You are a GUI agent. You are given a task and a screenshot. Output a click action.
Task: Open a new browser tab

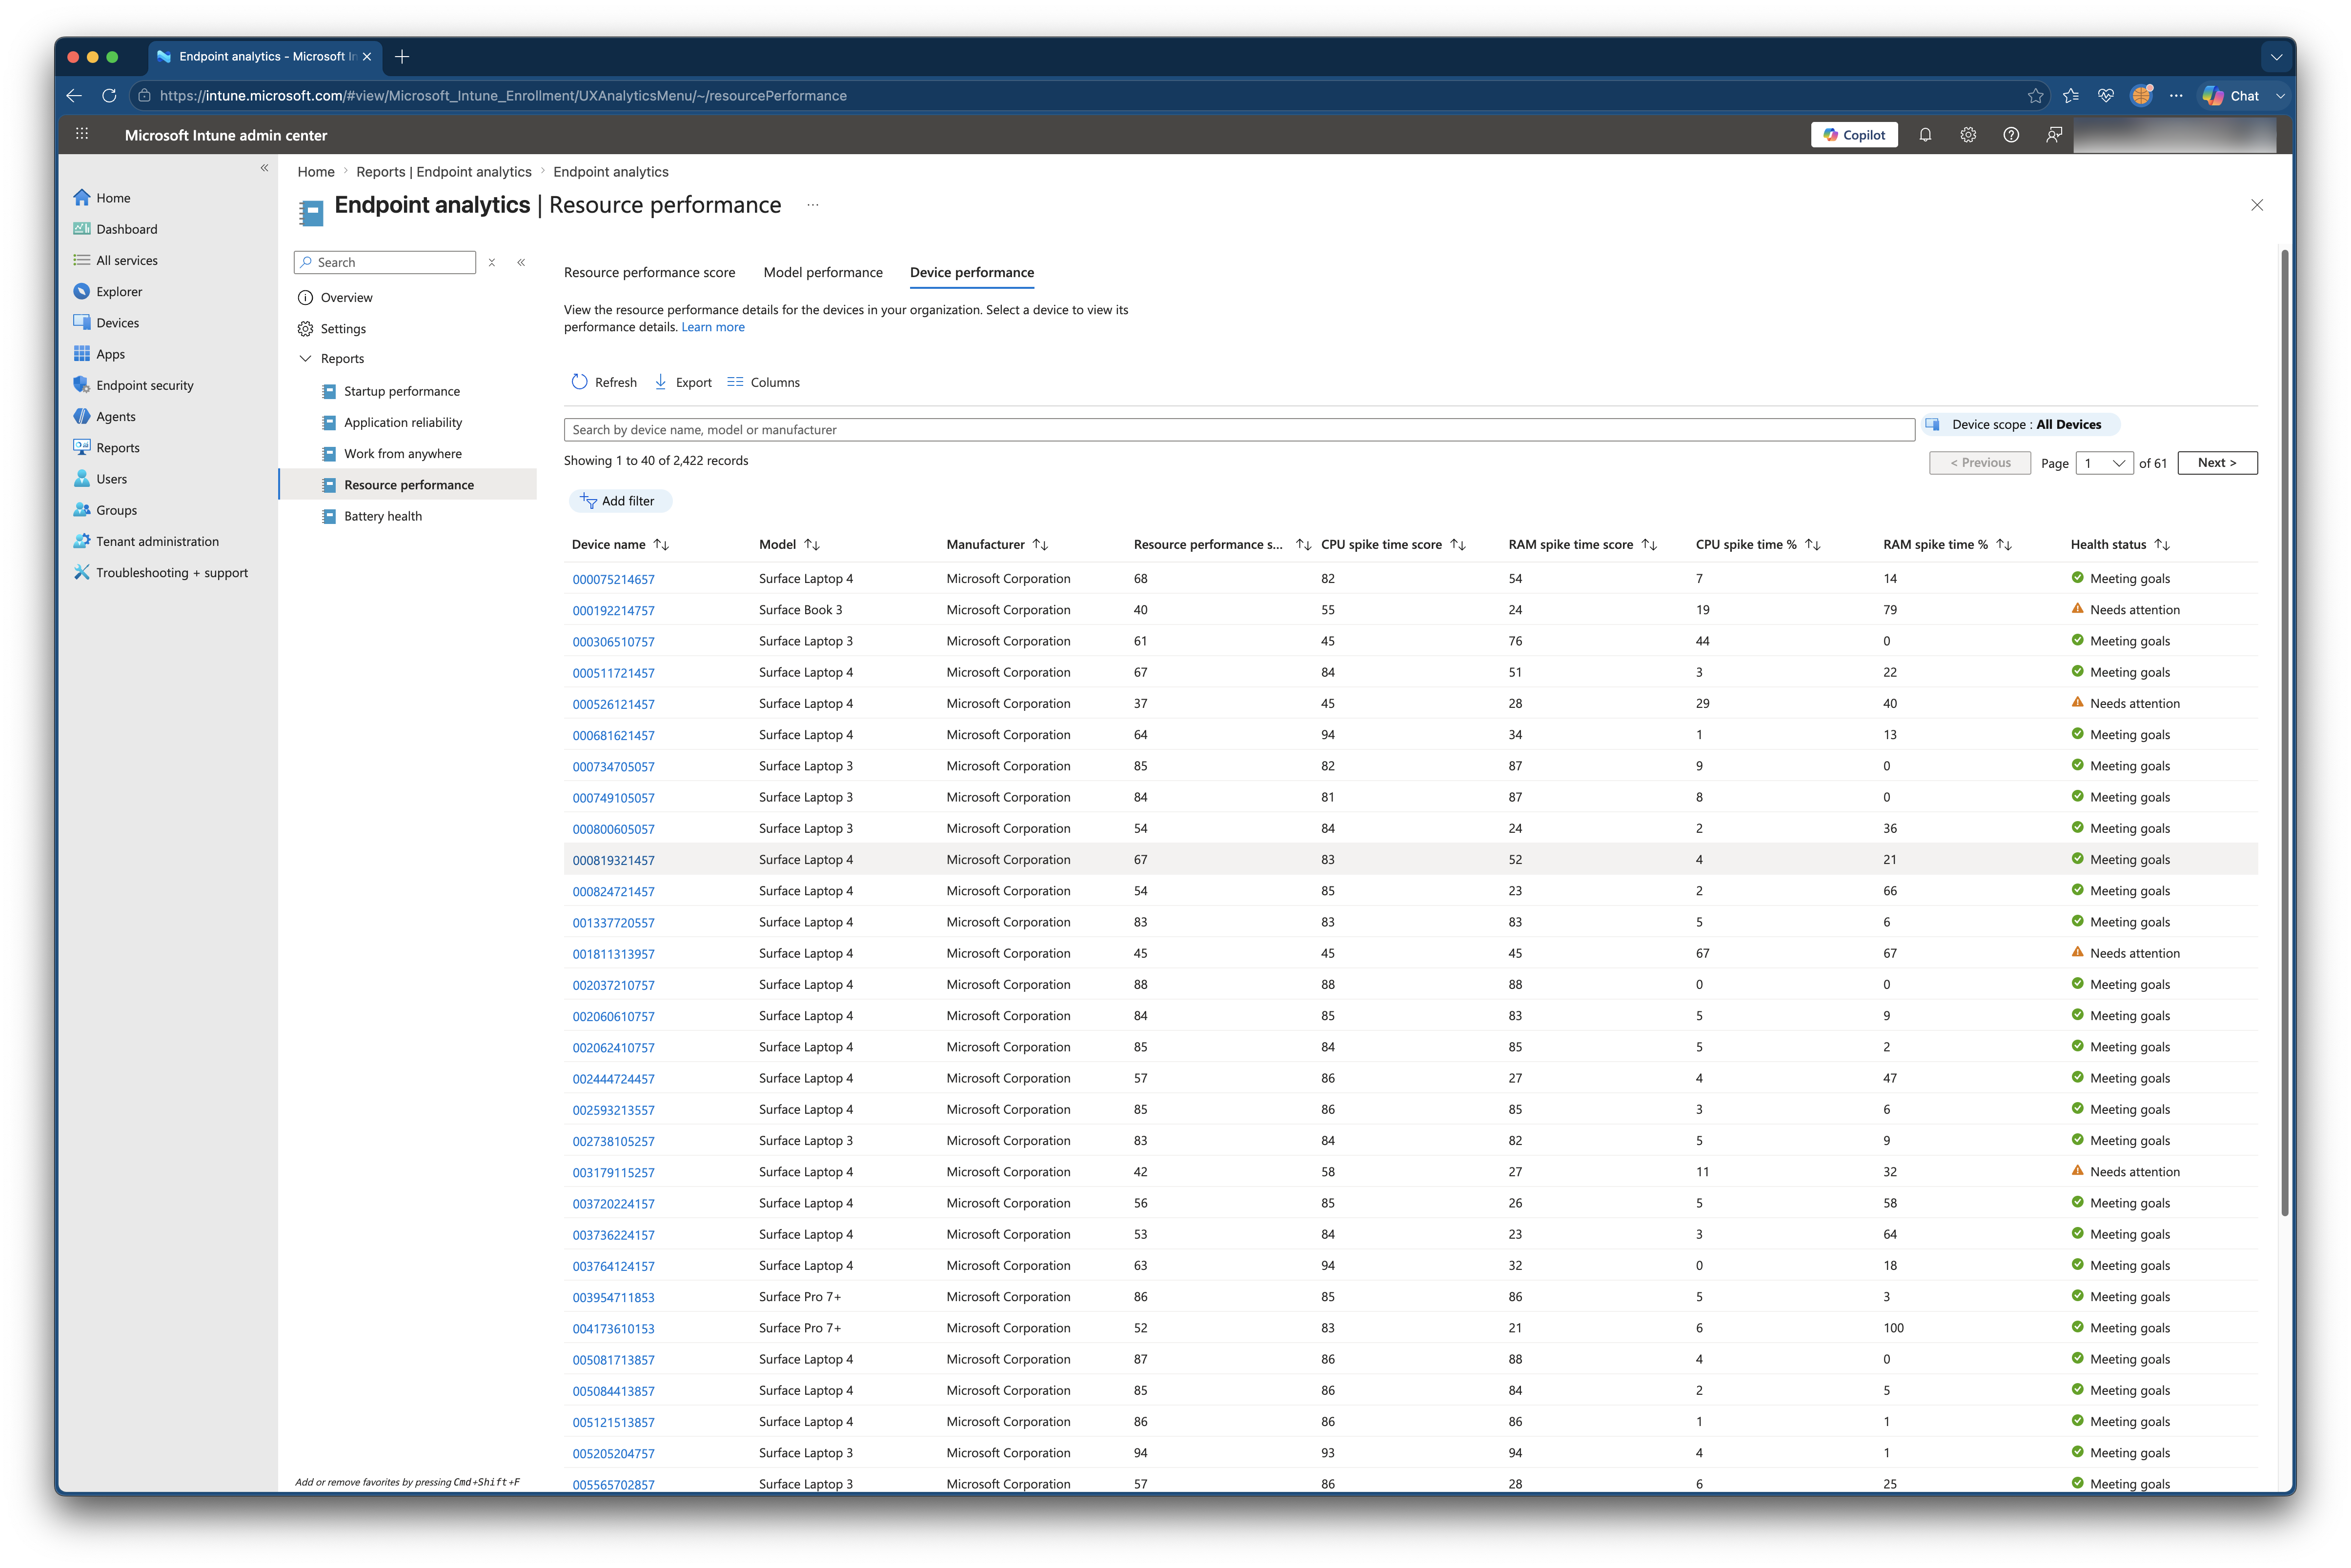tap(402, 57)
